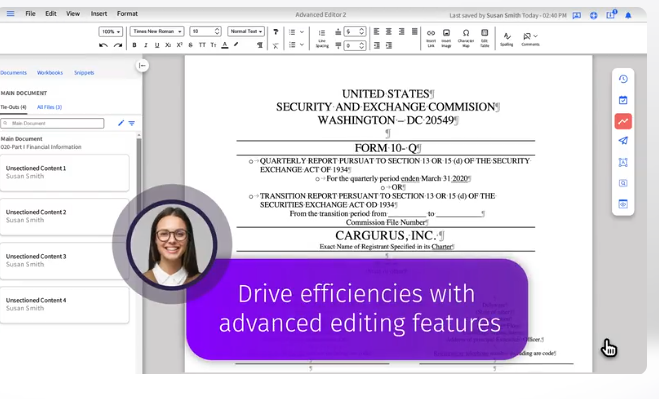
Task: Open the Insert Link tool
Action: coord(431,38)
